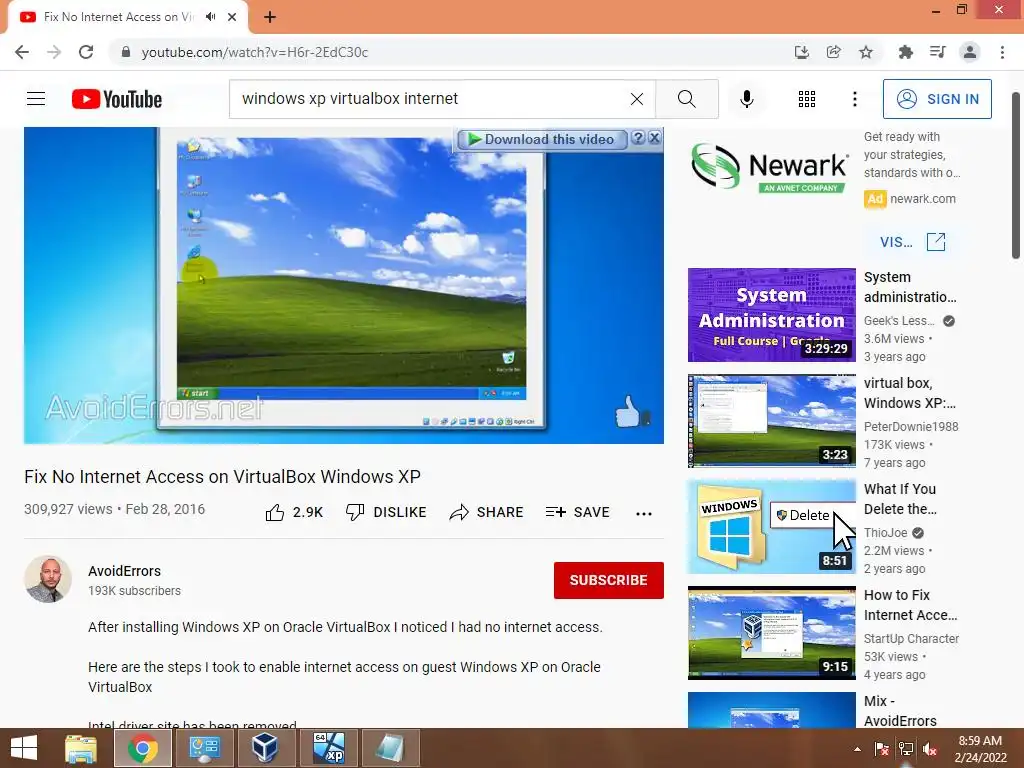Open the media control icon in Chrome toolbar

[x=938, y=52]
